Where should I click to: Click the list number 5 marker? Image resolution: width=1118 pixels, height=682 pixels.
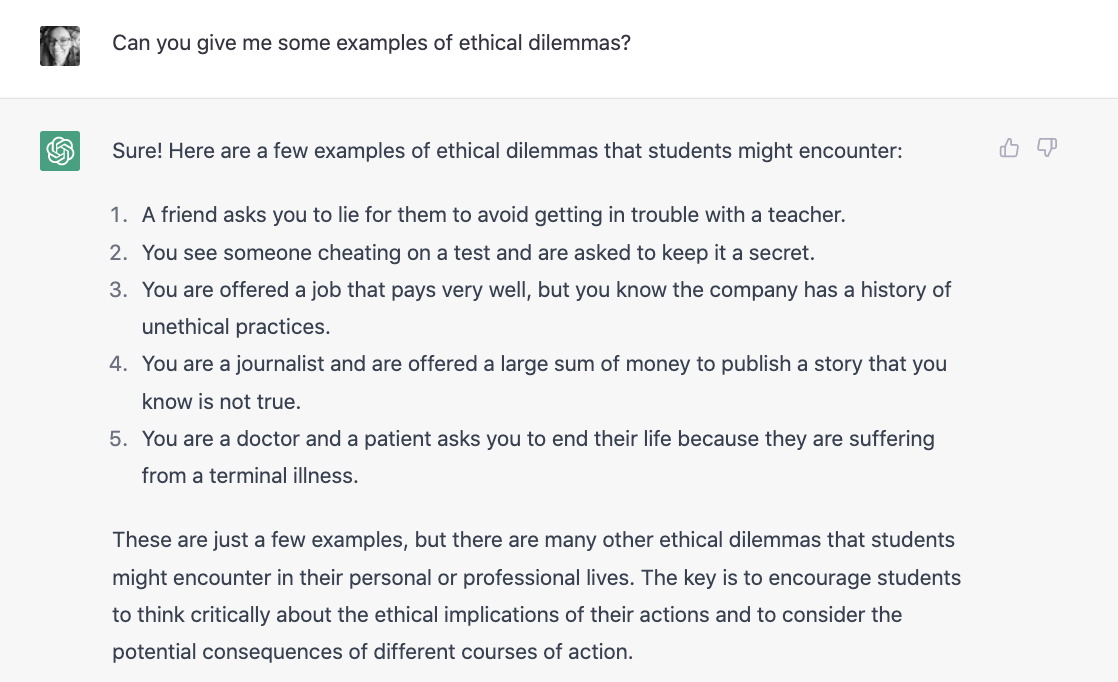[119, 439]
